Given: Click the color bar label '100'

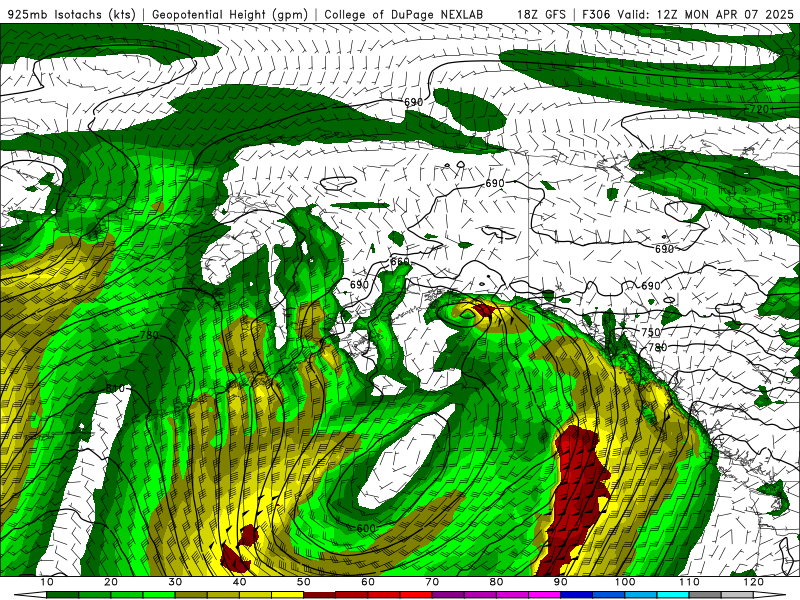Looking at the screenshot, I should pyautogui.click(x=625, y=582).
